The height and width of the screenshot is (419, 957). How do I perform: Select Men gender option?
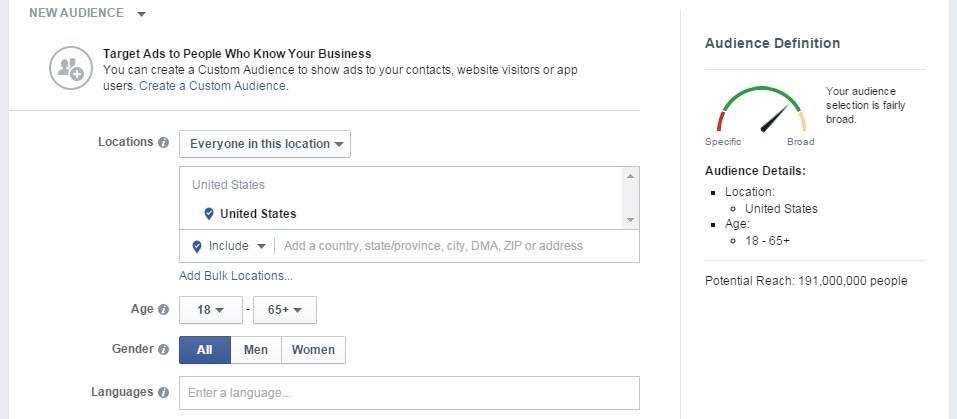(256, 349)
